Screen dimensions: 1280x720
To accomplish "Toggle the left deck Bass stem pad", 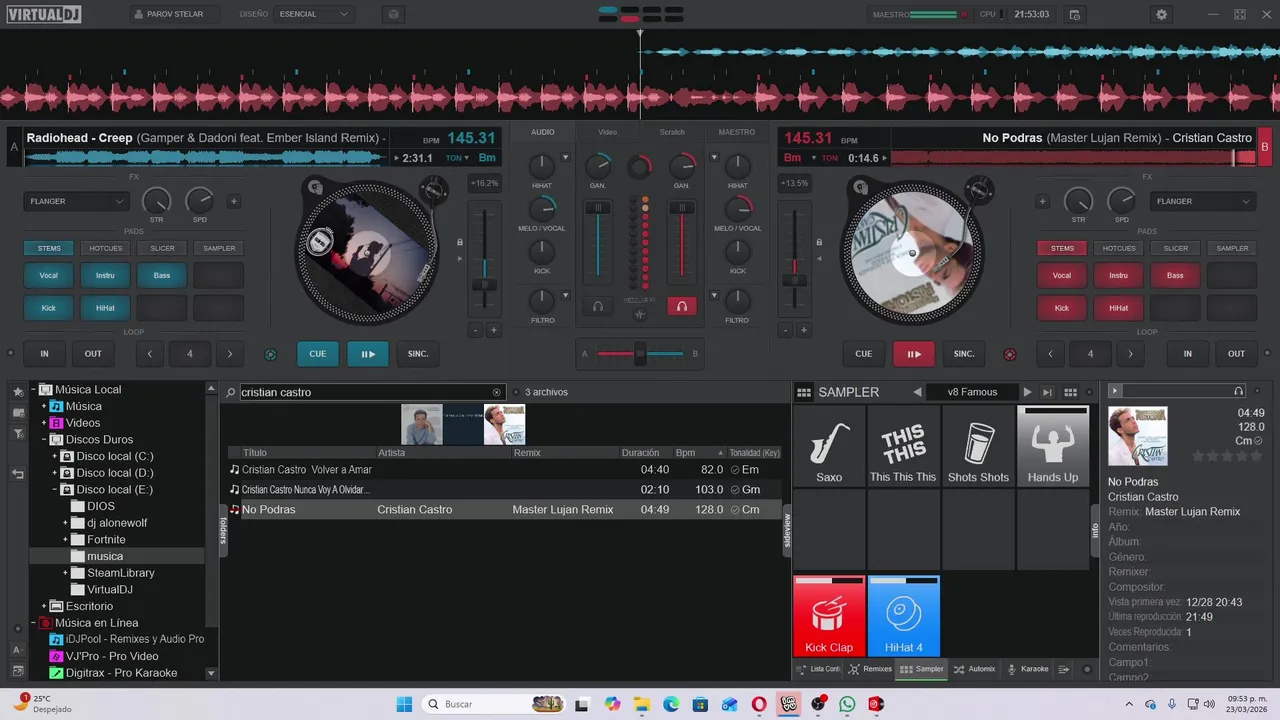I will [162, 275].
